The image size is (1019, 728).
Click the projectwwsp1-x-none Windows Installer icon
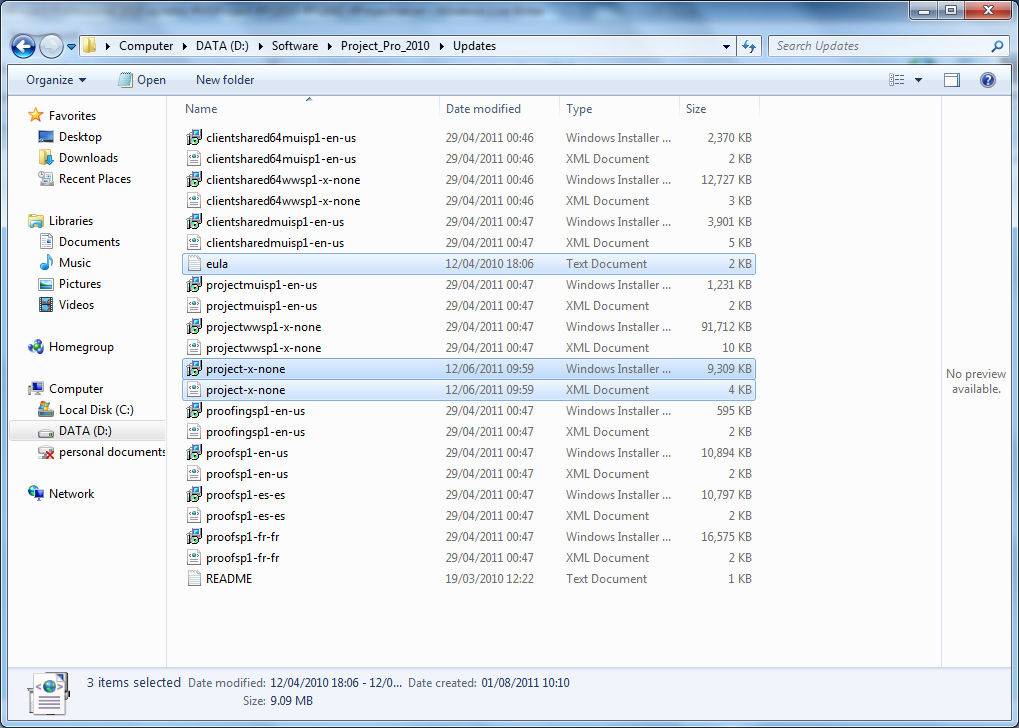pyautogui.click(x=194, y=327)
